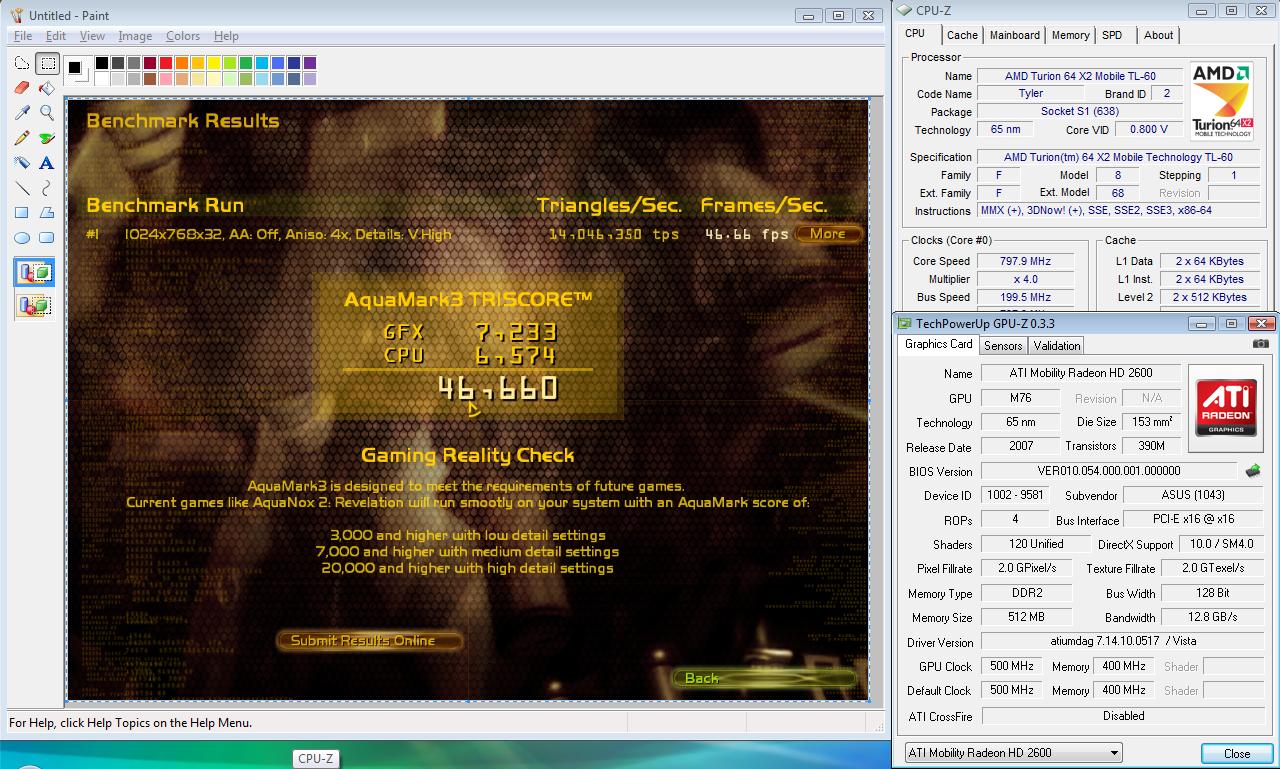Image resolution: width=1280 pixels, height=769 pixels.
Task: Set opaque selection background option
Action: (34, 272)
